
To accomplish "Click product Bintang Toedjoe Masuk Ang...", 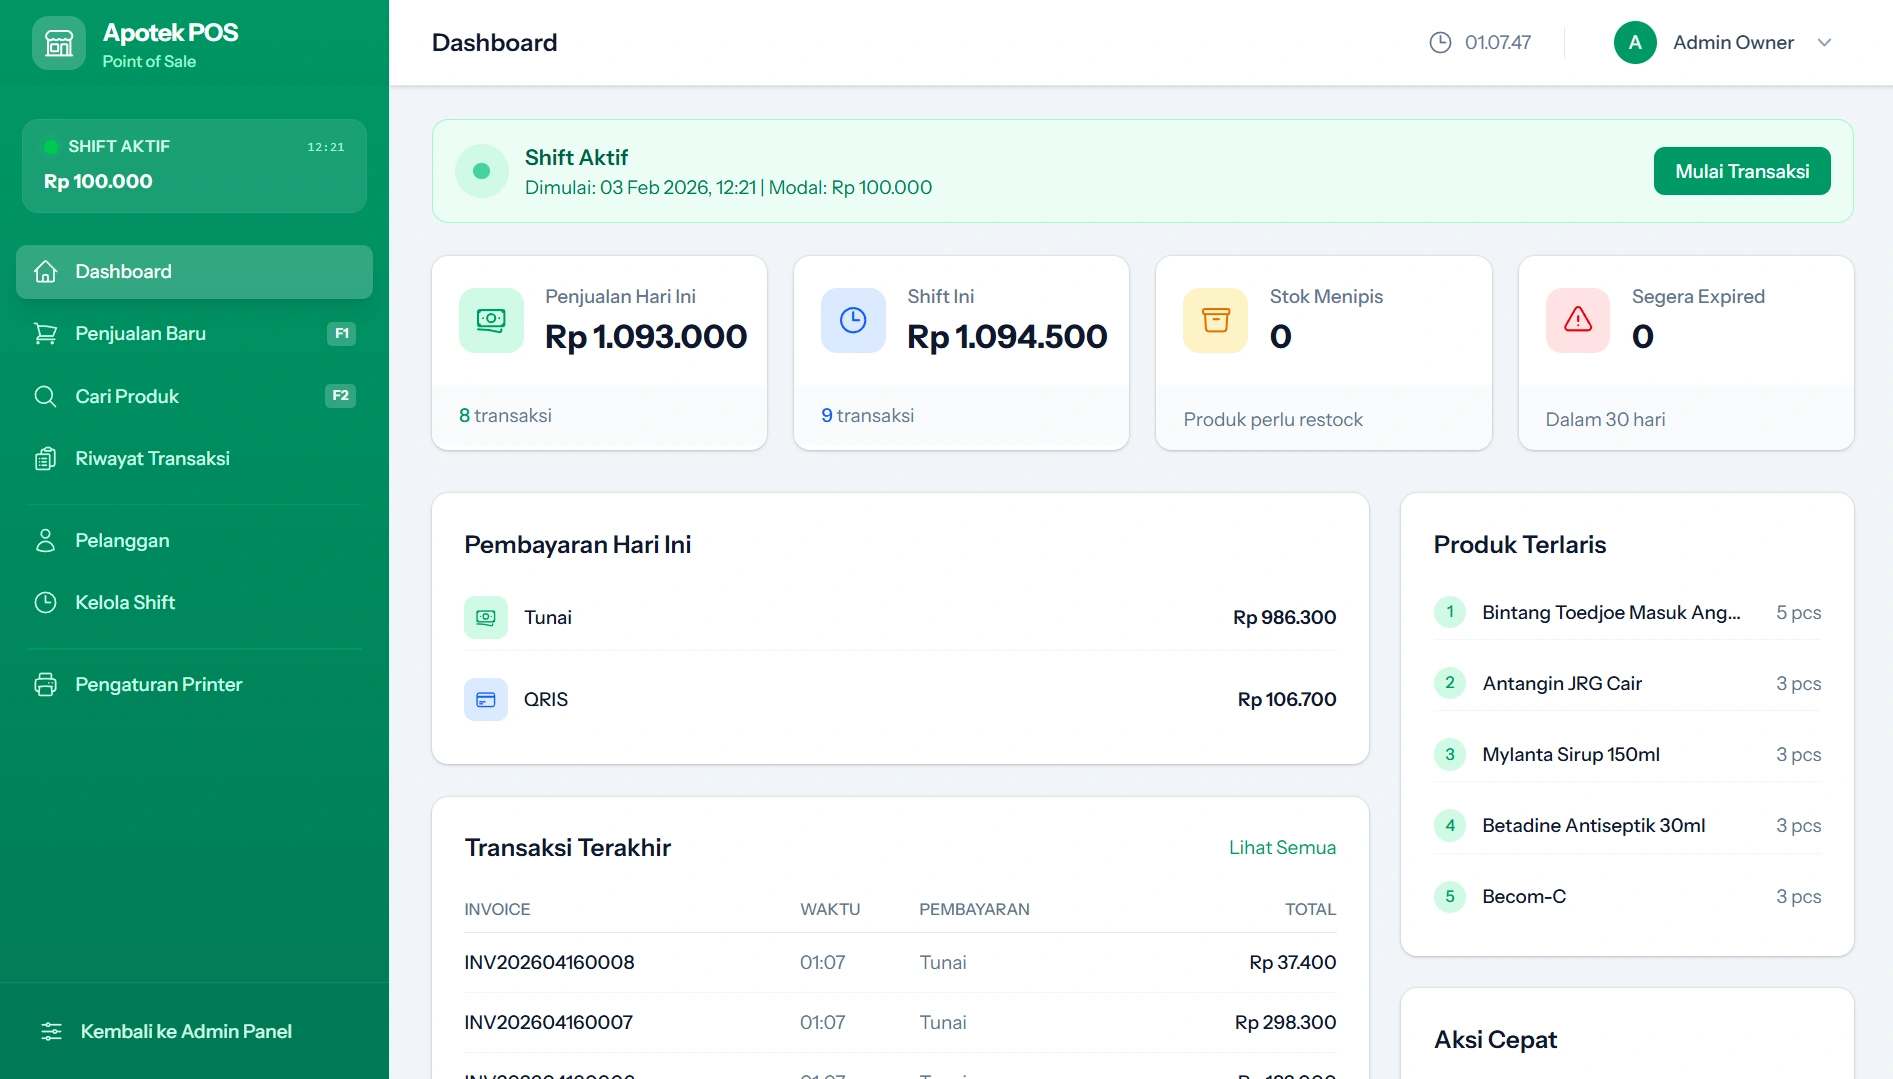I will pyautogui.click(x=1611, y=612).
